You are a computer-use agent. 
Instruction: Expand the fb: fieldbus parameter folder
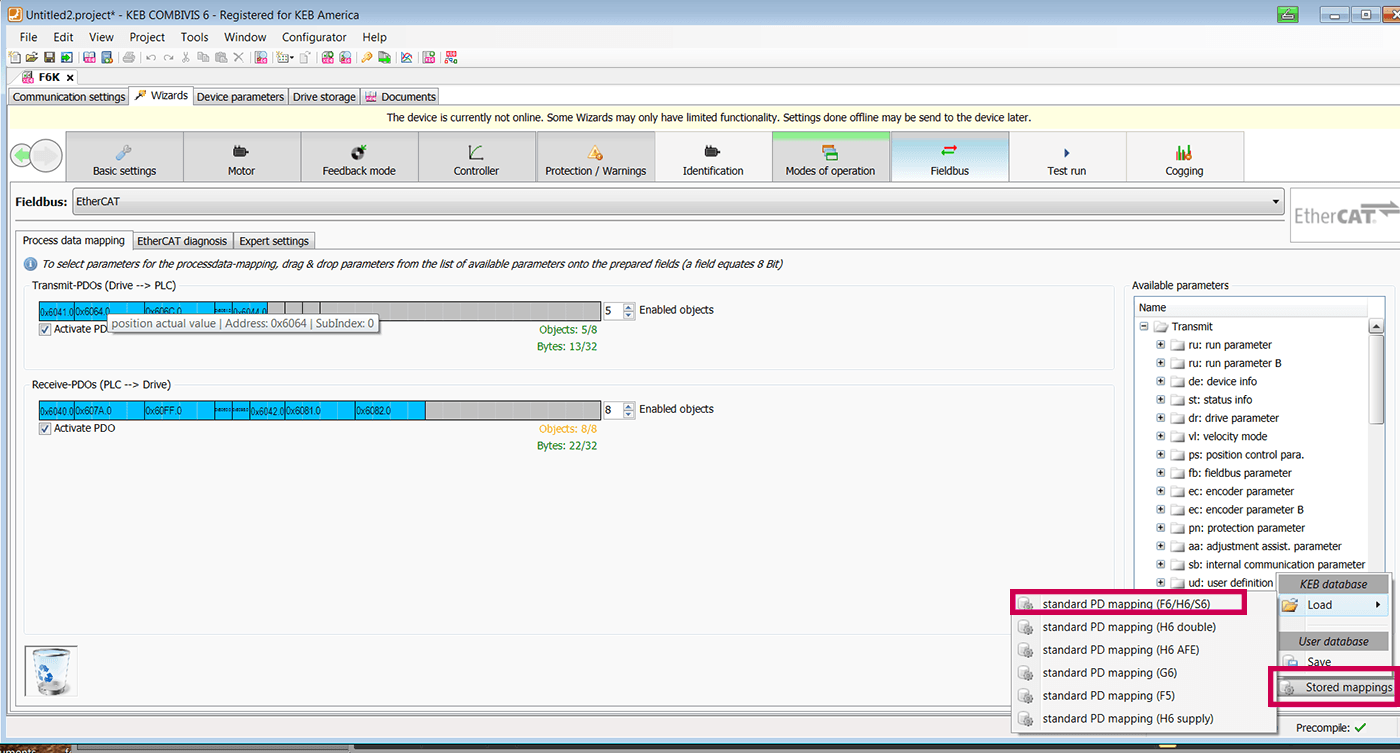[x=1161, y=473]
